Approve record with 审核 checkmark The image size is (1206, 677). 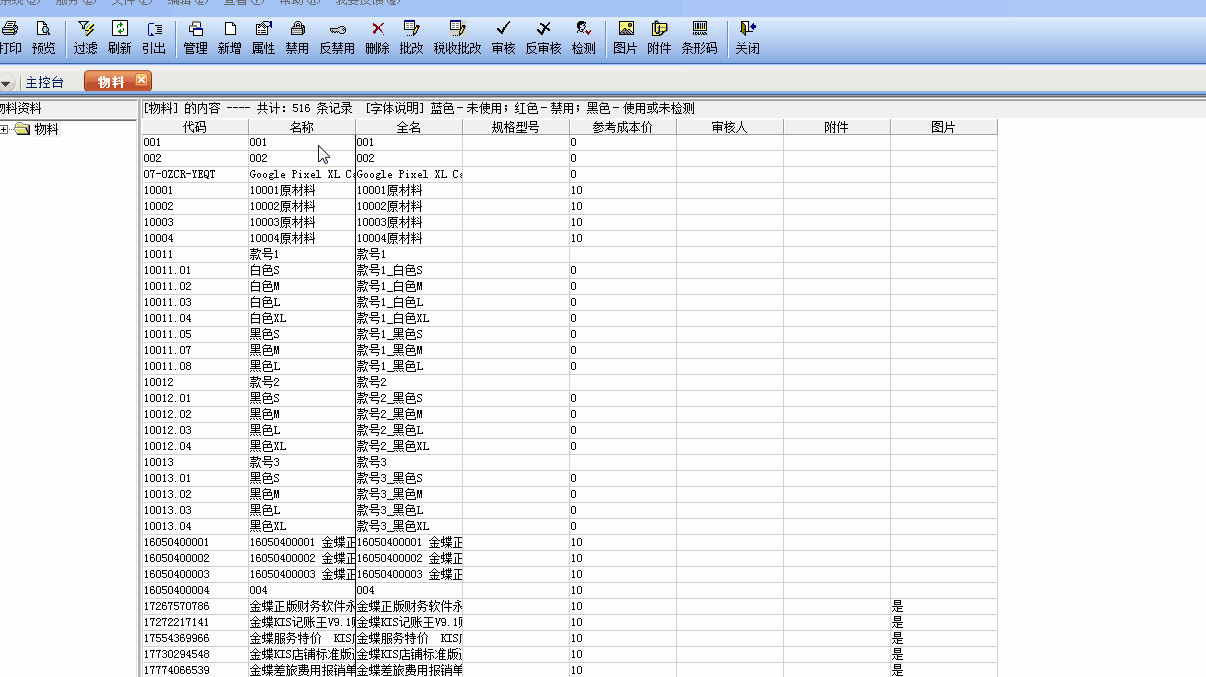tap(503, 37)
